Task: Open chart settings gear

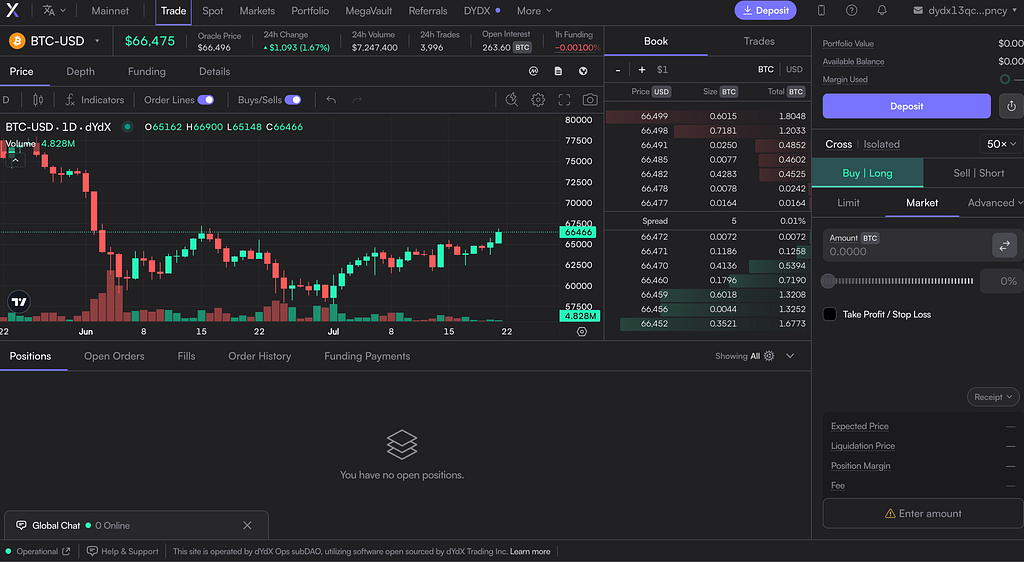Action: [x=538, y=100]
